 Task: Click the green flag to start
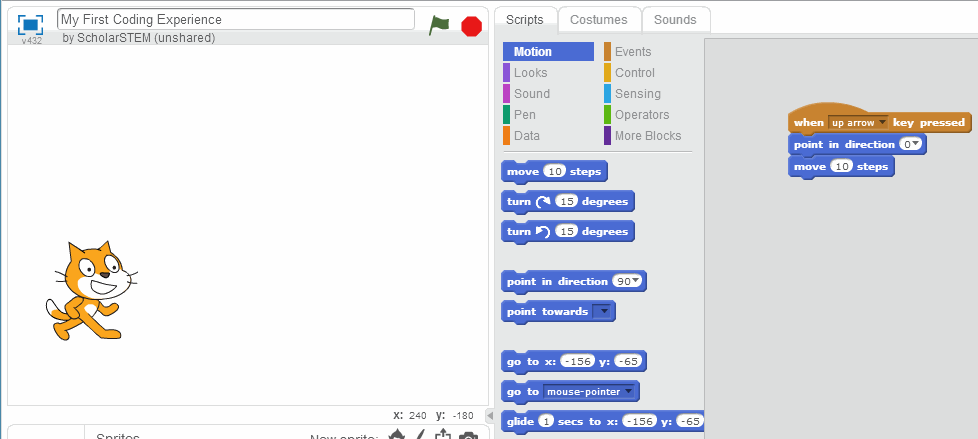point(439,25)
